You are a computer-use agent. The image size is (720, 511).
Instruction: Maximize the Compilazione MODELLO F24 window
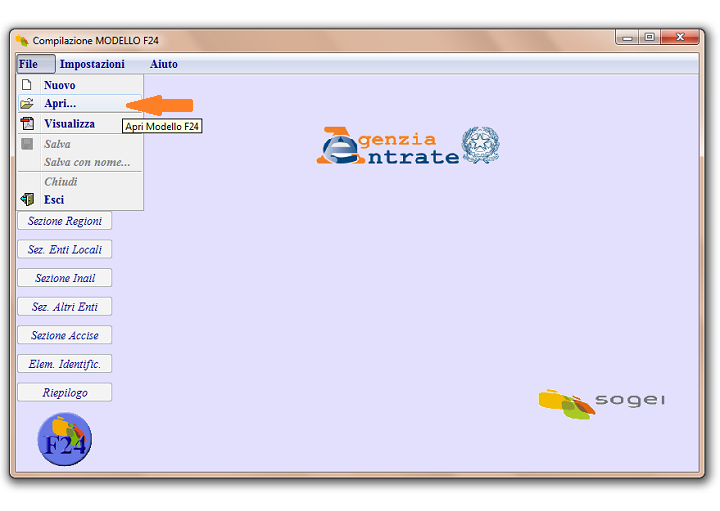coord(649,38)
